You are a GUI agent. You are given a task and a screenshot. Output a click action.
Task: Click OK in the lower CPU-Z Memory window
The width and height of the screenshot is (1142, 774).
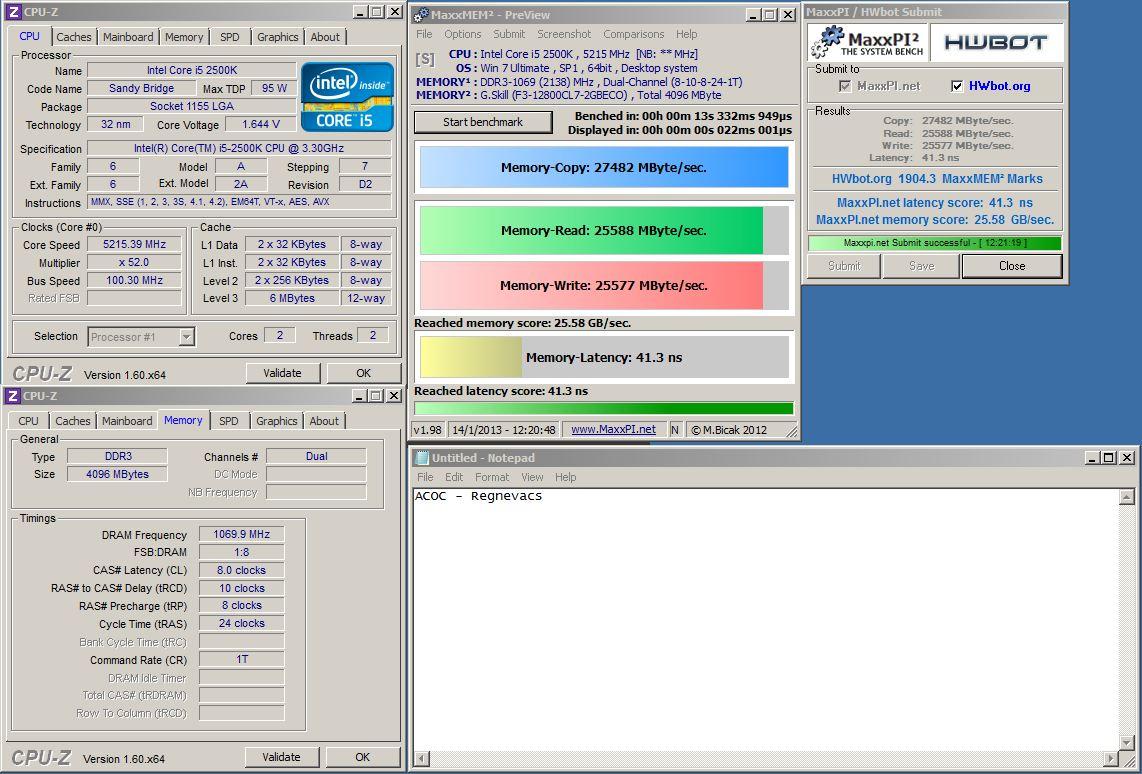tap(363, 757)
